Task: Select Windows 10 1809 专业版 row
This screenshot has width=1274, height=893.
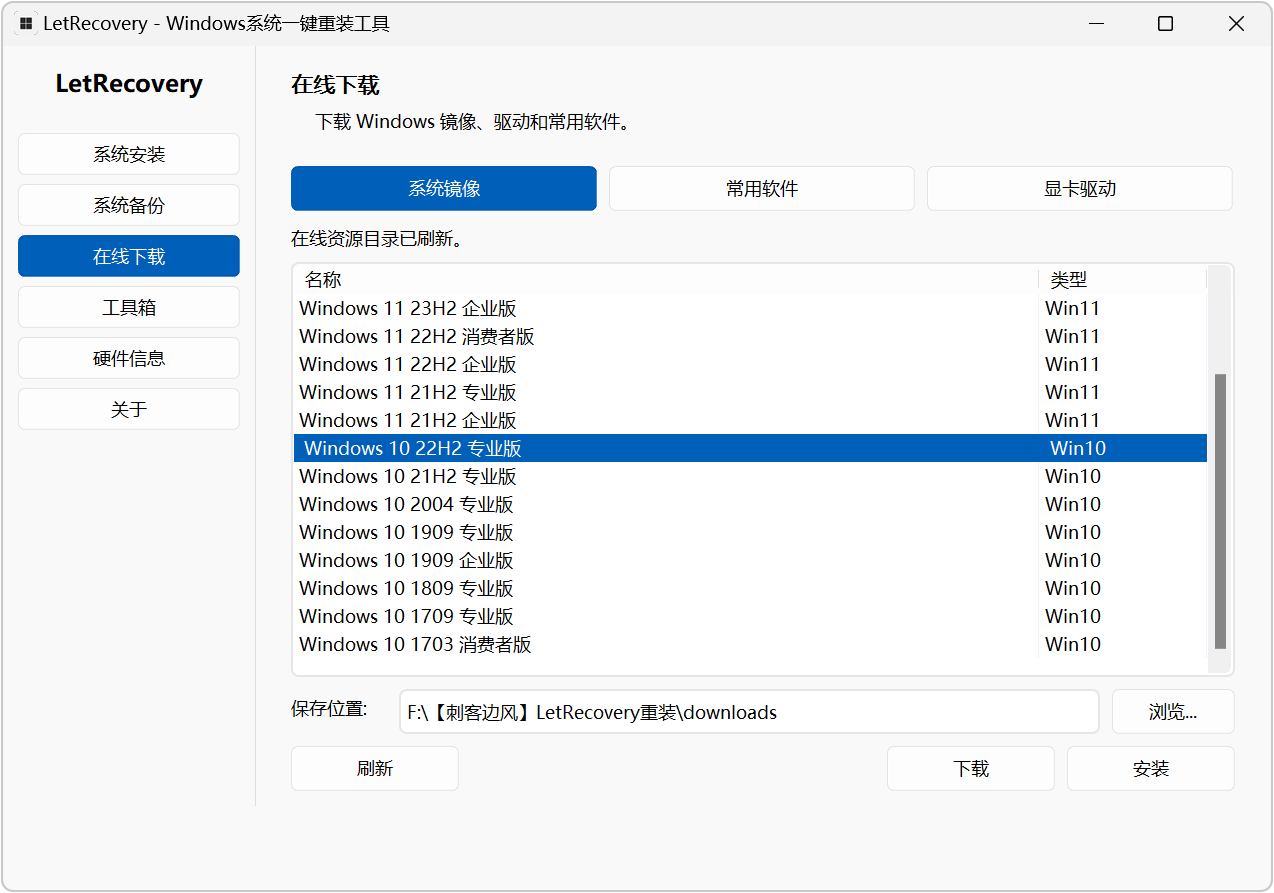Action: 750,588
